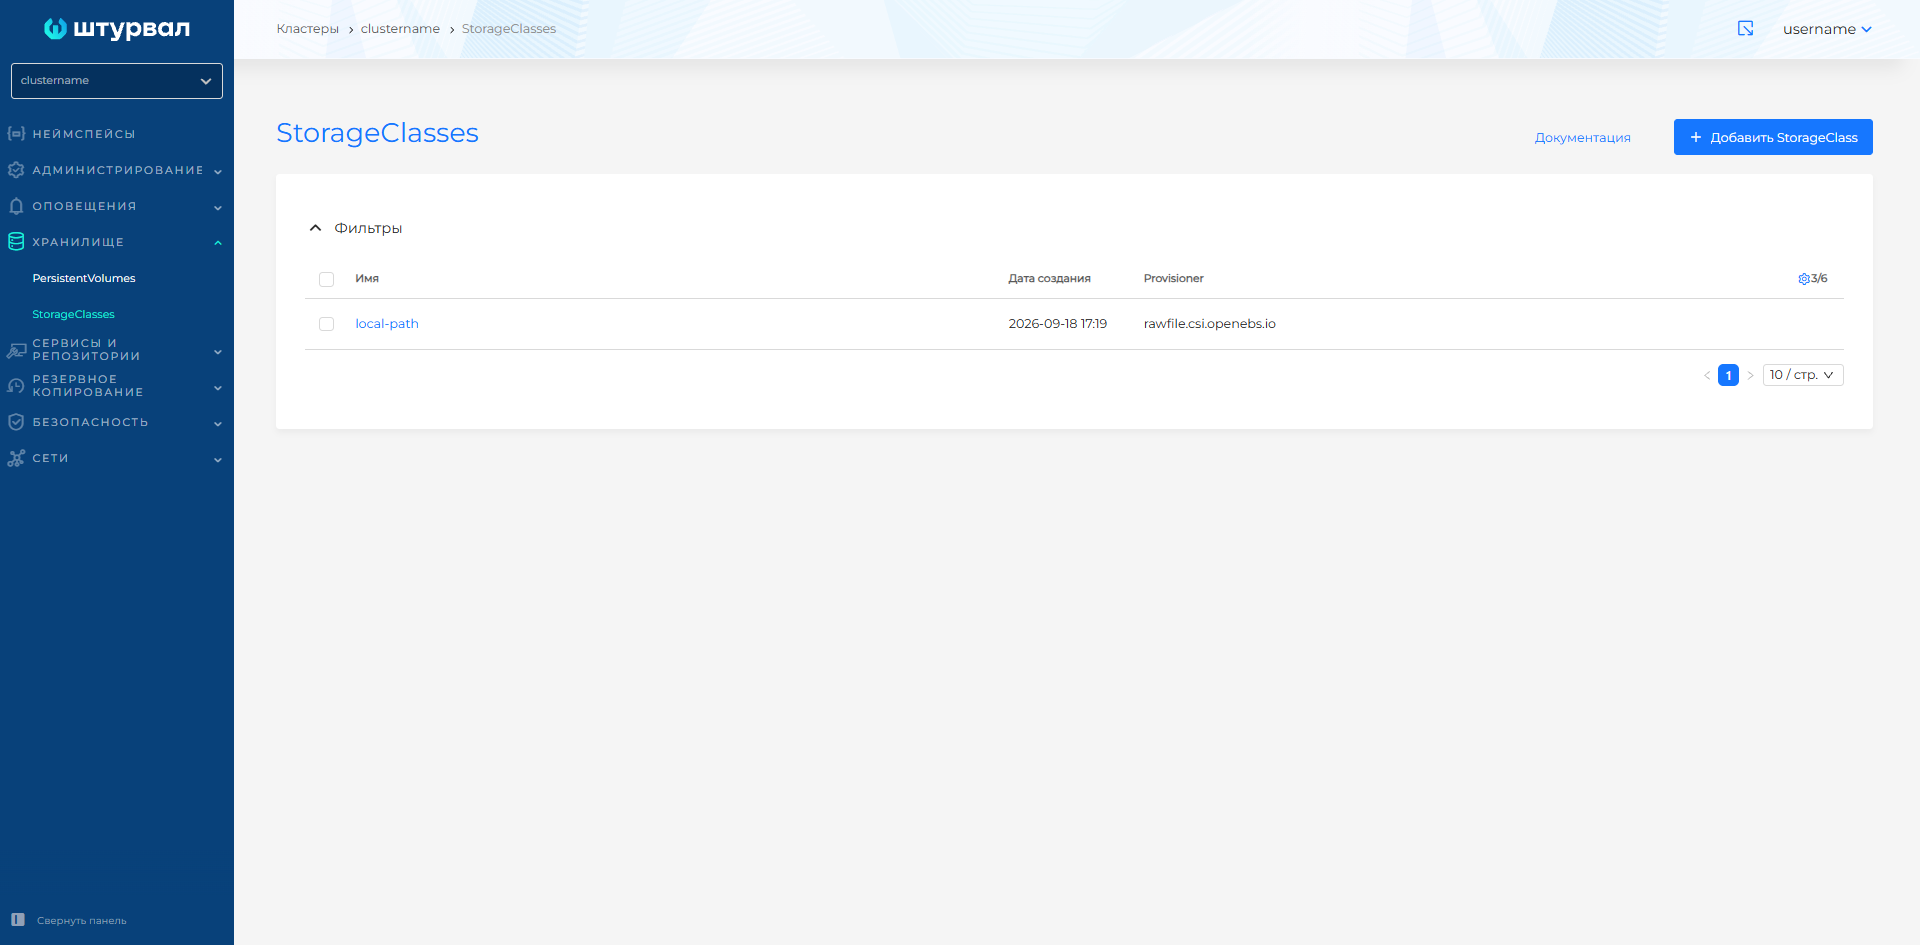The image size is (1920, 945).
Task: Click the Оповещения bell icon
Action: (16, 206)
